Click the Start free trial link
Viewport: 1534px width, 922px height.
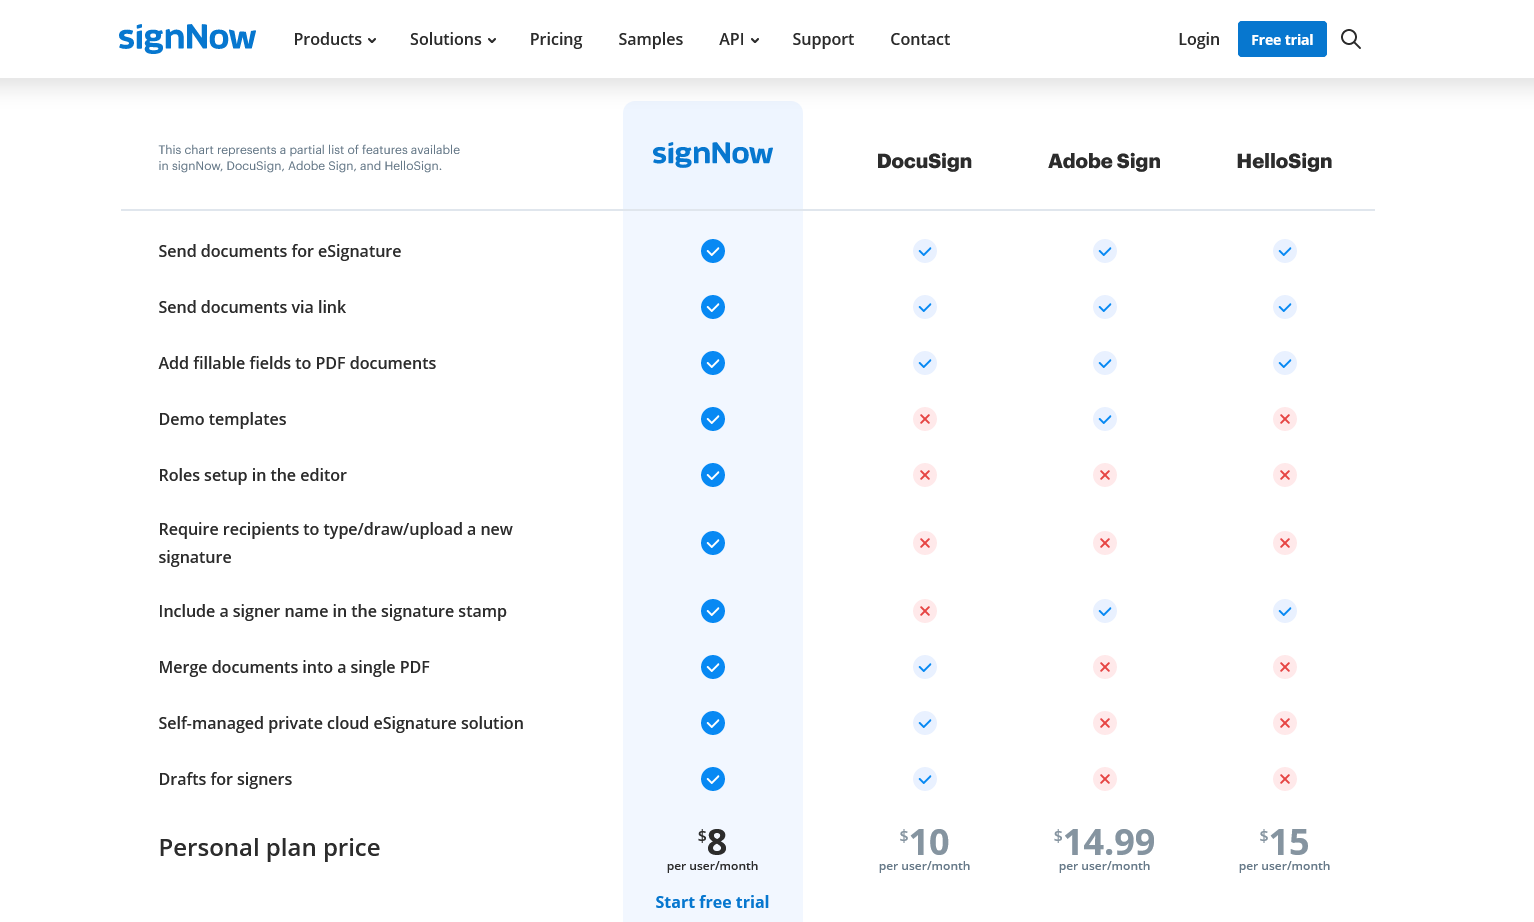click(712, 902)
